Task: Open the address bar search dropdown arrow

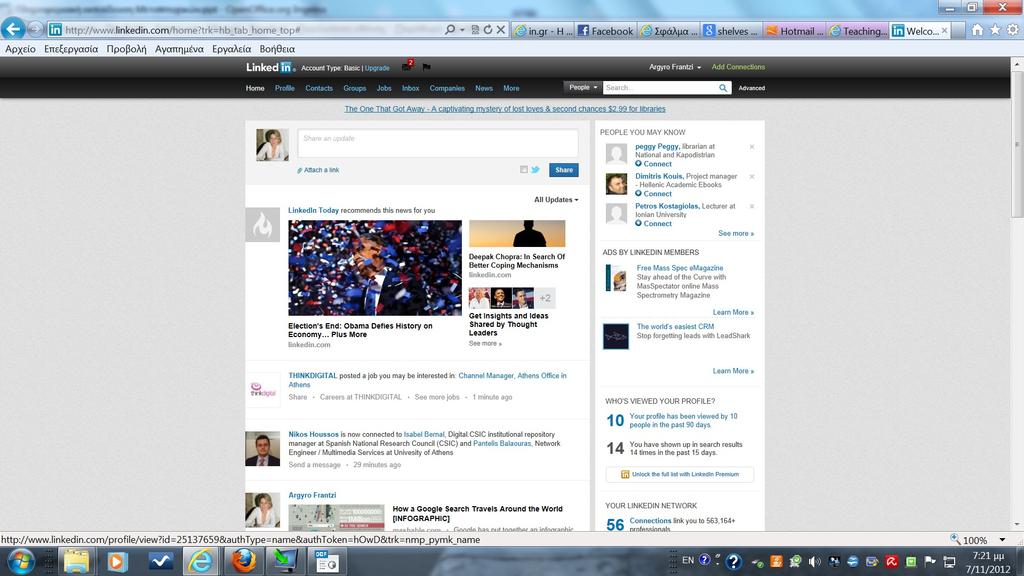Action: [462, 30]
